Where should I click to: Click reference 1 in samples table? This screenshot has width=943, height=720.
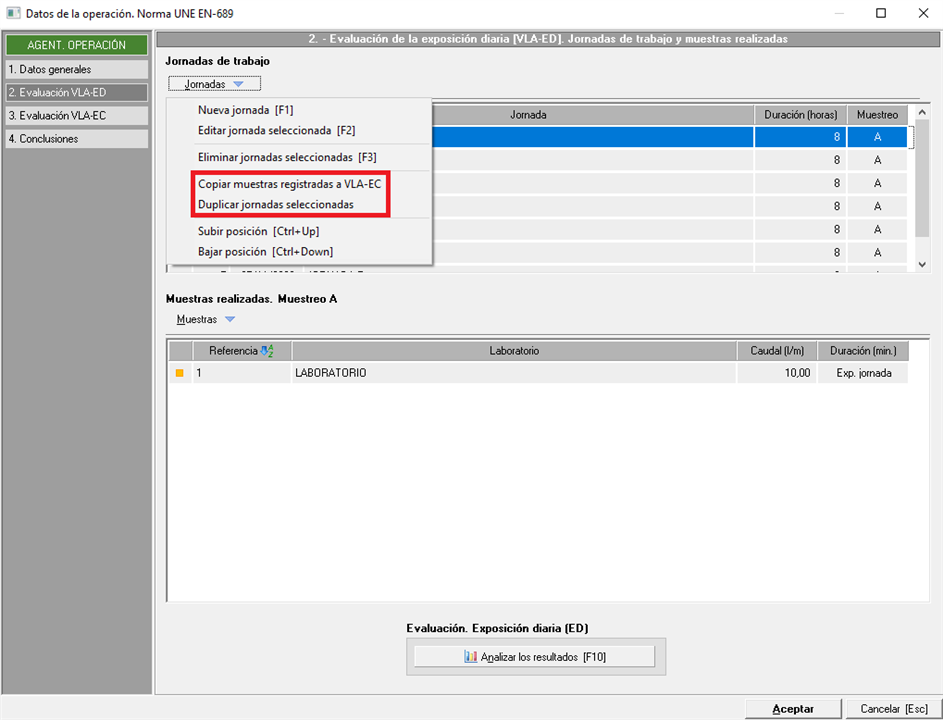click(x=242, y=373)
